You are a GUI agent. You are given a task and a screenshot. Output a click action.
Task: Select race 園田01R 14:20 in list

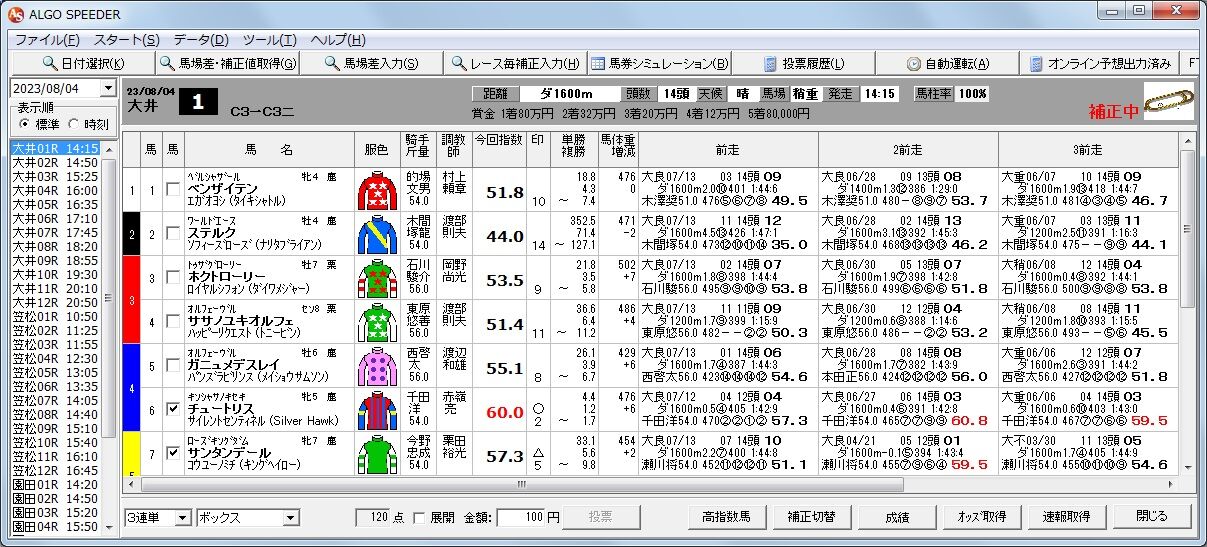[x=55, y=484]
